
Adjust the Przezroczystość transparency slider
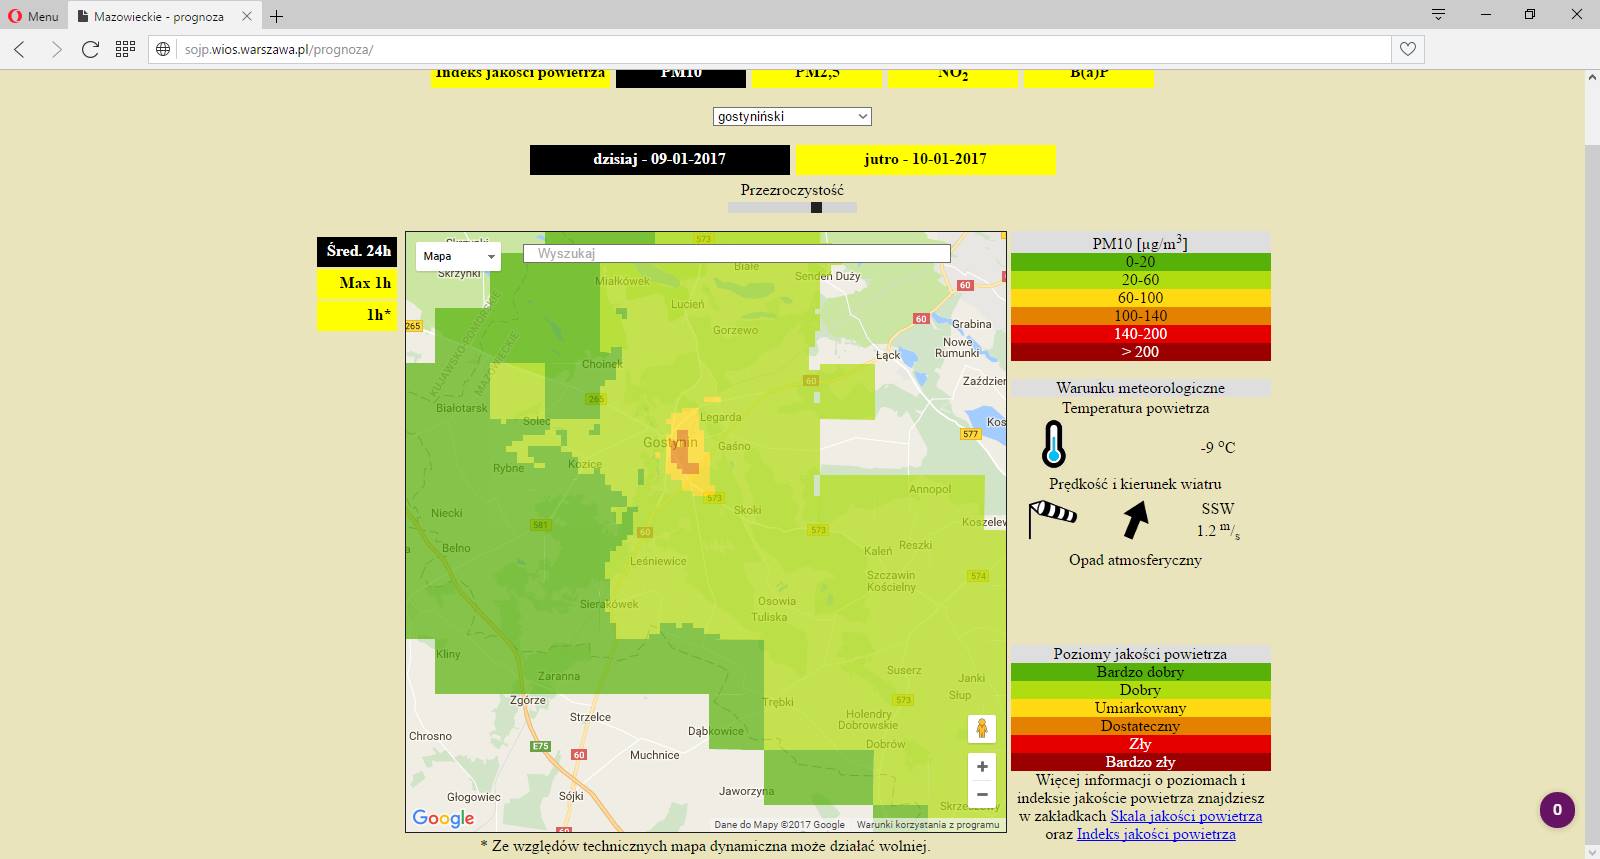[816, 208]
